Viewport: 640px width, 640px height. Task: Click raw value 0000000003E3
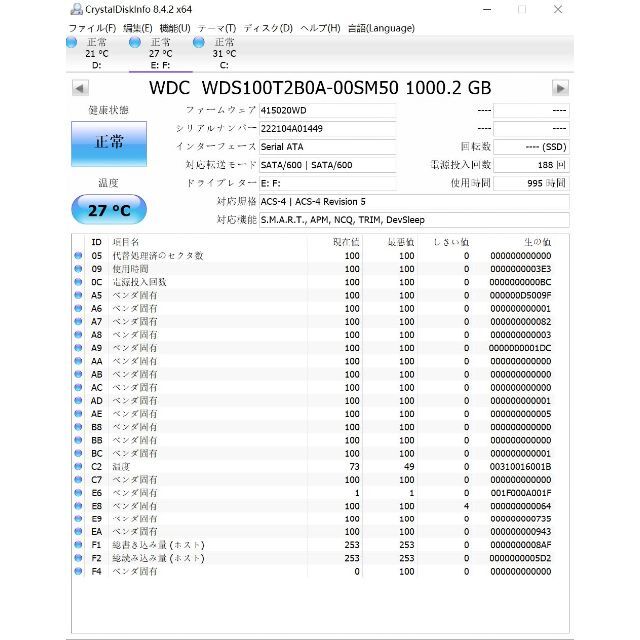coord(521,269)
